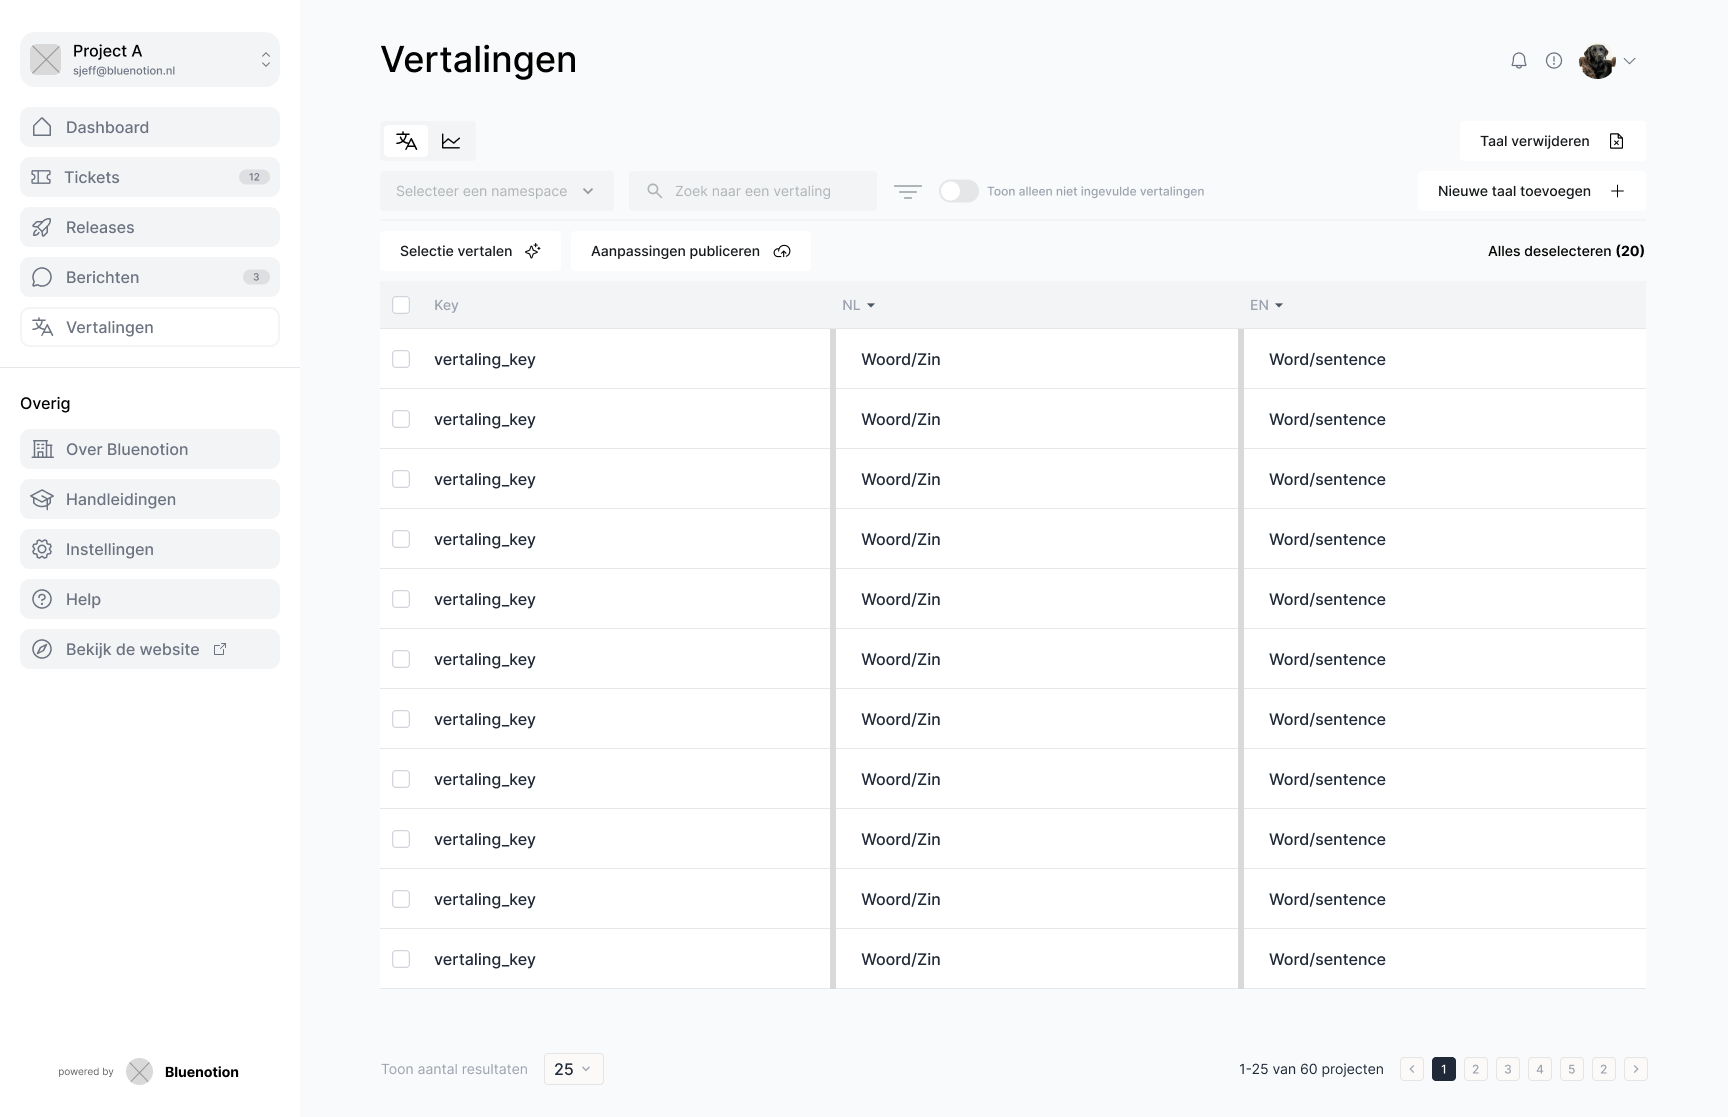Viewport: 1728px width, 1117px height.
Task: Toggle 'Toon alleen niet ingevulde vertalingen' switch
Action: 958,191
